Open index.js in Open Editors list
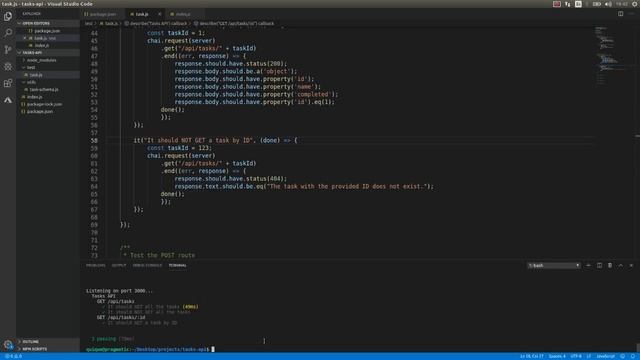The height and width of the screenshot is (360, 640). point(48,45)
